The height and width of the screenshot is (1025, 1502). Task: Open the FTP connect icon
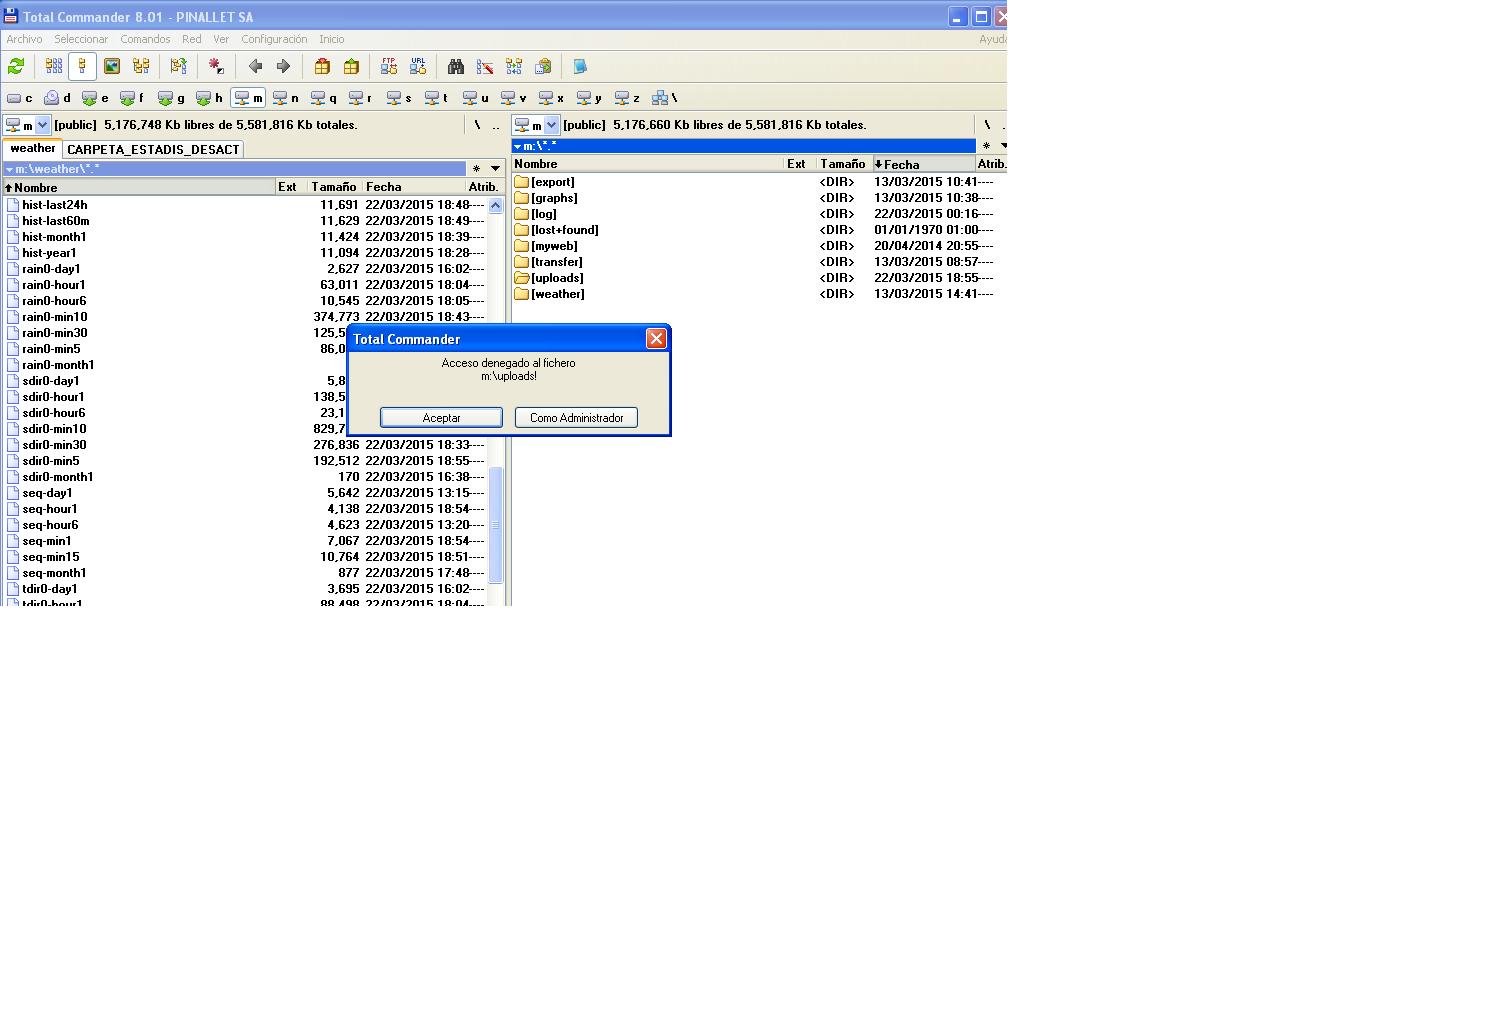(389, 67)
